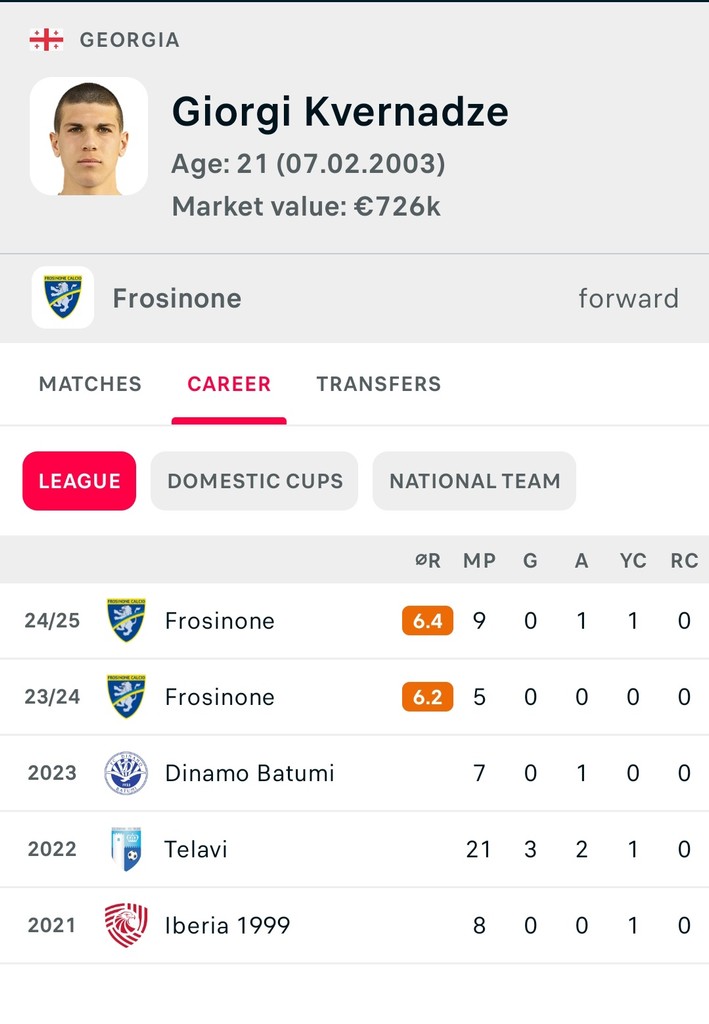Select the Career tab
709x1024 pixels.
click(x=229, y=384)
